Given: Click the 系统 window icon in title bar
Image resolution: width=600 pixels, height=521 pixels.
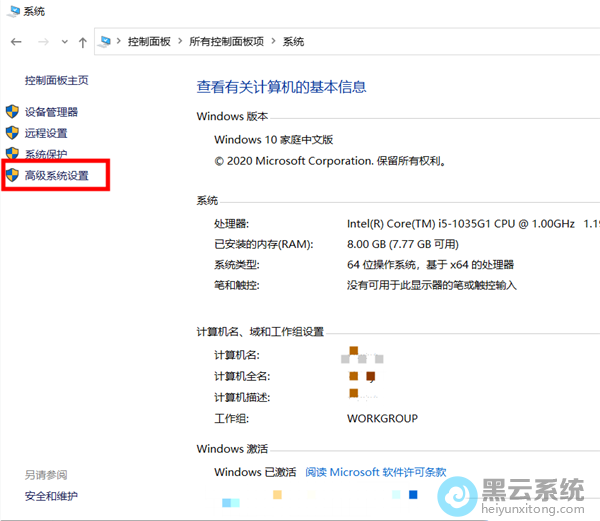Looking at the screenshot, I should pos(11,11).
